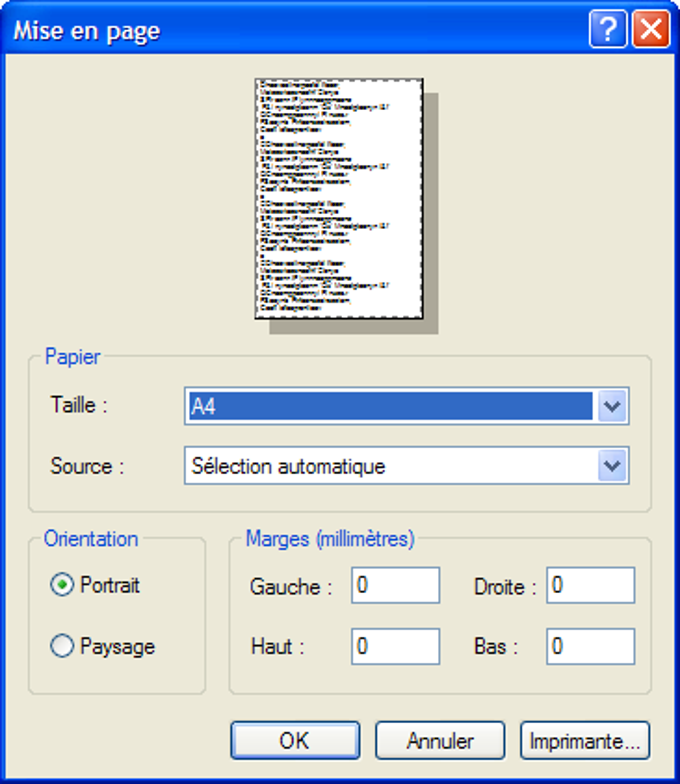The height and width of the screenshot is (784, 680).
Task: Open the Source dropdown arrow
Action: (x=612, y=466)
